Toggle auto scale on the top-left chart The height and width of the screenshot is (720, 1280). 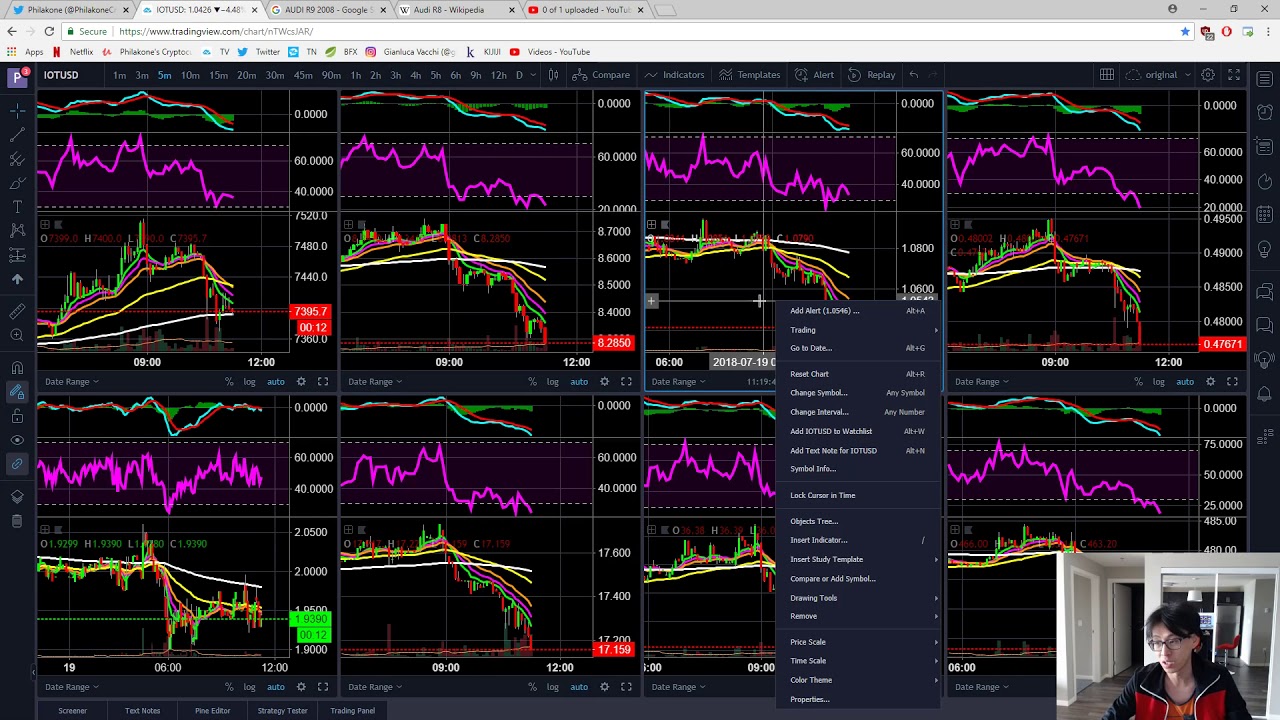point(275,381)
